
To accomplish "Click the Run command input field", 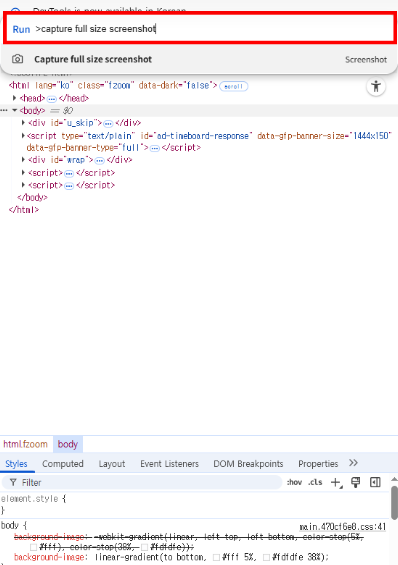I will coord(199,29).
